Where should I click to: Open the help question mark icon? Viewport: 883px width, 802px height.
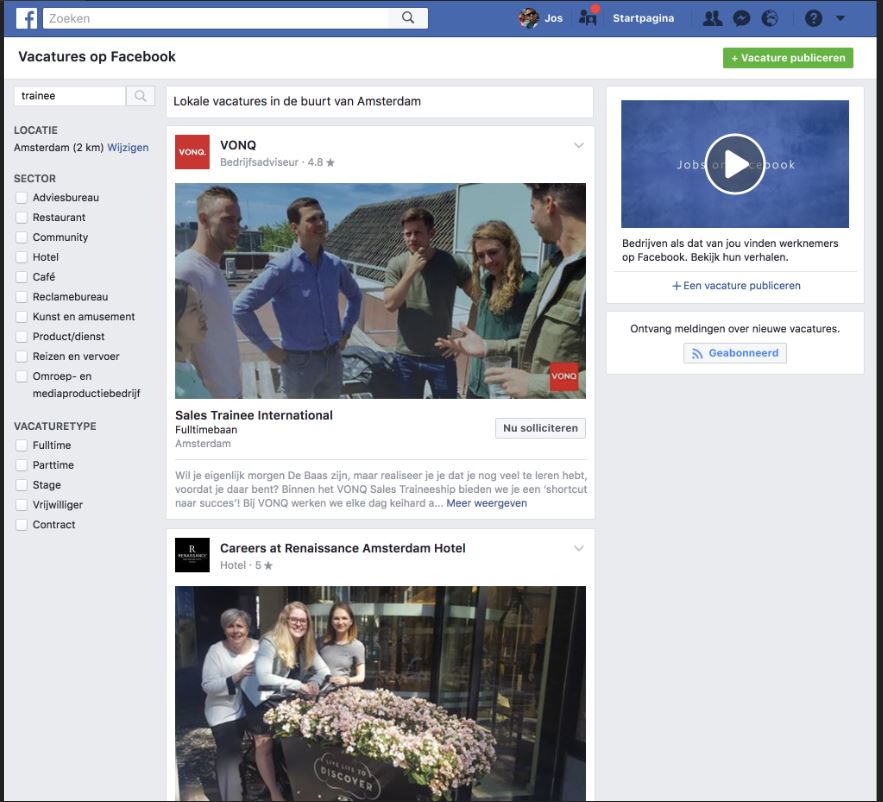tap(813, 19)
